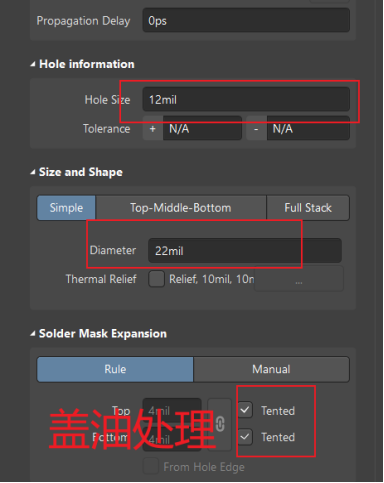Click the Thermal Relief label
Viewport: 384px width, 483px height.
101,279
